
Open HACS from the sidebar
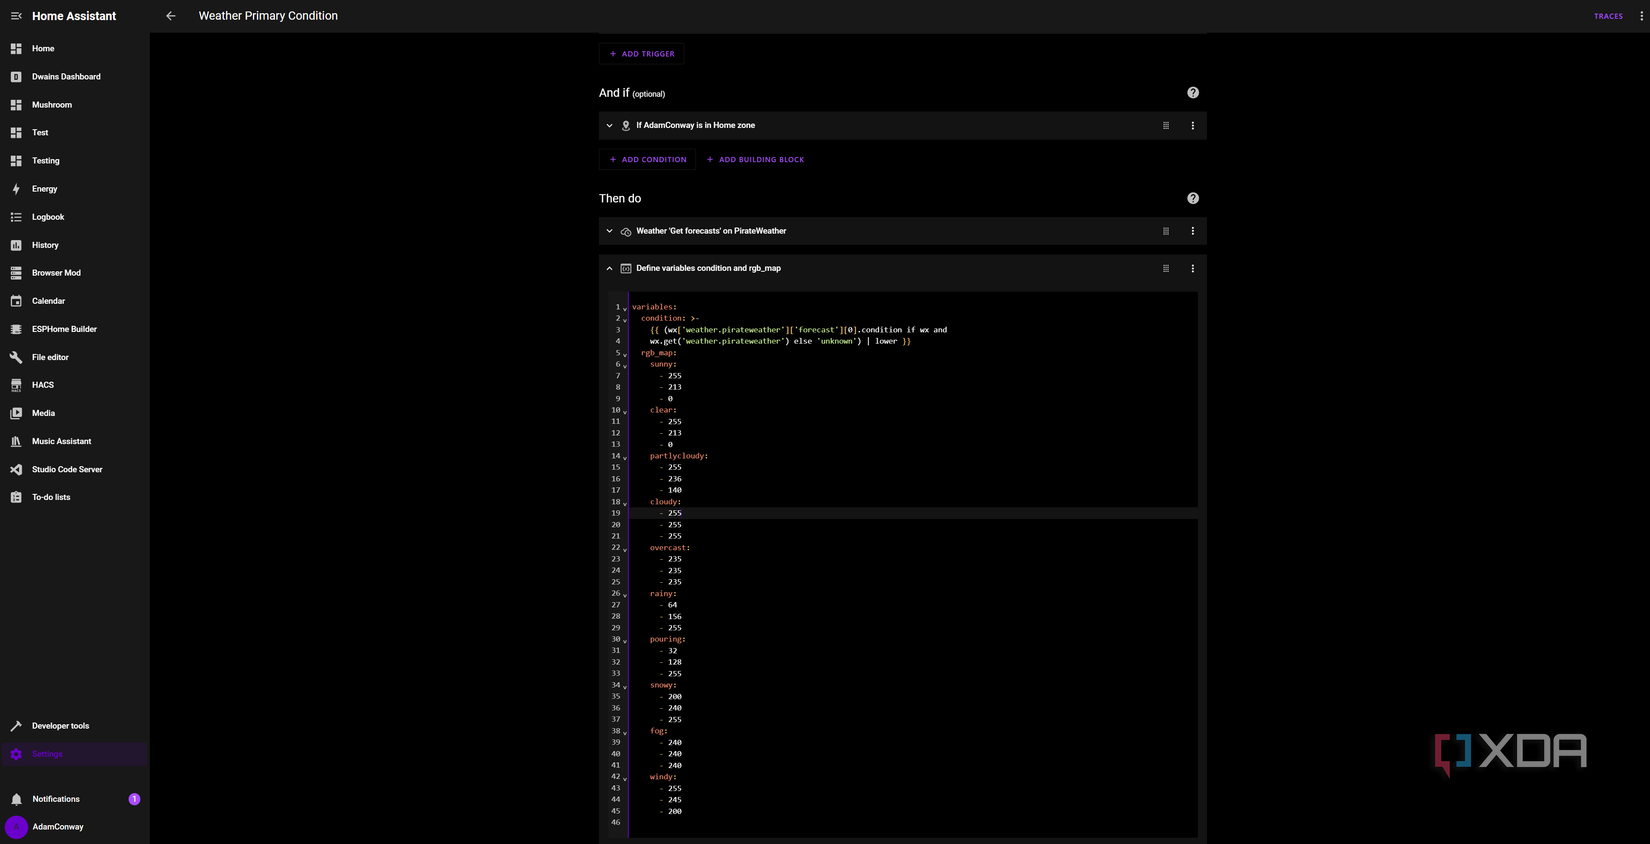point(74,385)
